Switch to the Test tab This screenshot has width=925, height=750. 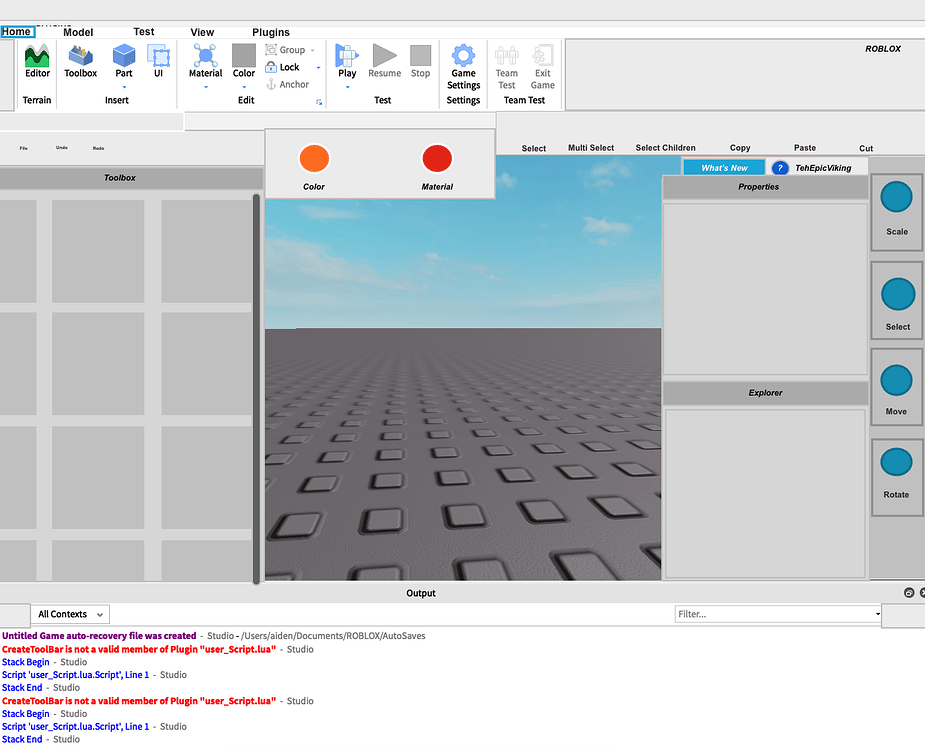pyautogui.click(x=143, y=32)
